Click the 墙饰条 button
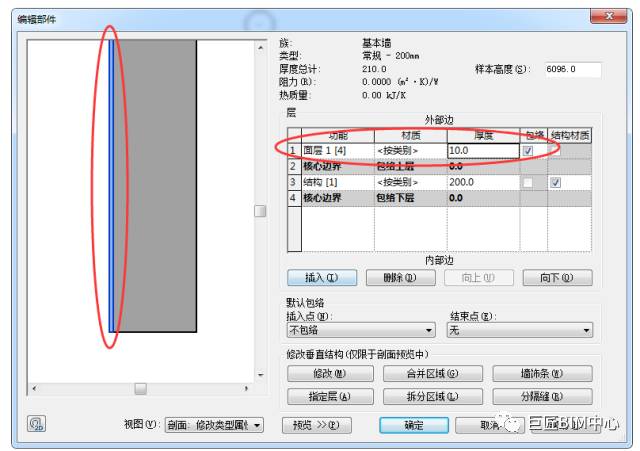The image size is (640, 451). pos(542,373)
